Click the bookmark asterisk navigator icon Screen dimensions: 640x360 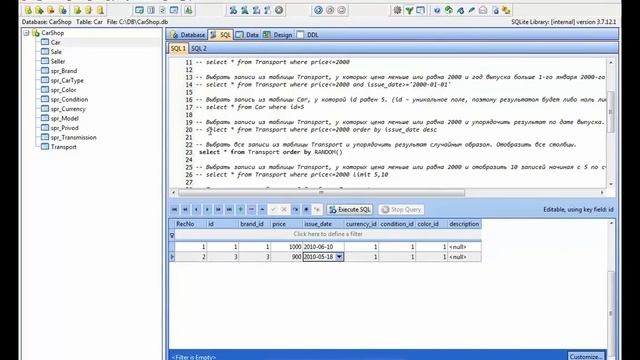click(x=306, y=209)
